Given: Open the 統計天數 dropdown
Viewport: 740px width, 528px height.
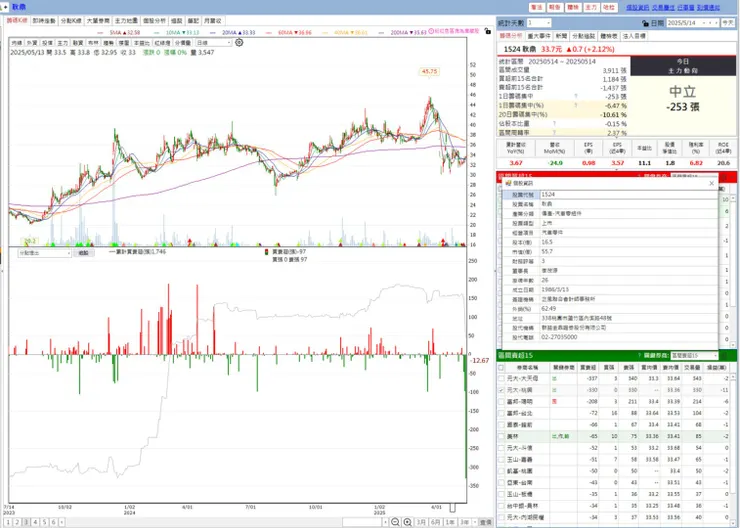Looking at the screenshot, I should (539, 23).
